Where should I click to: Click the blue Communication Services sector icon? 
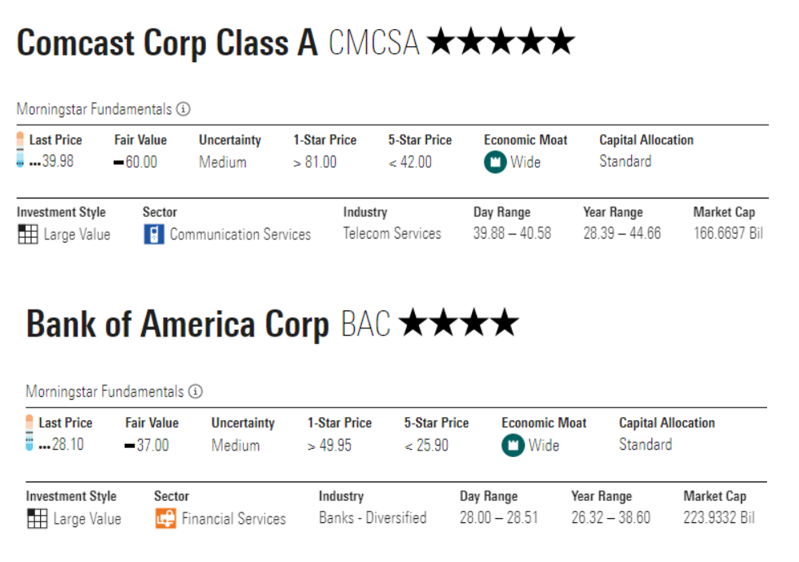tap(154, 234)
